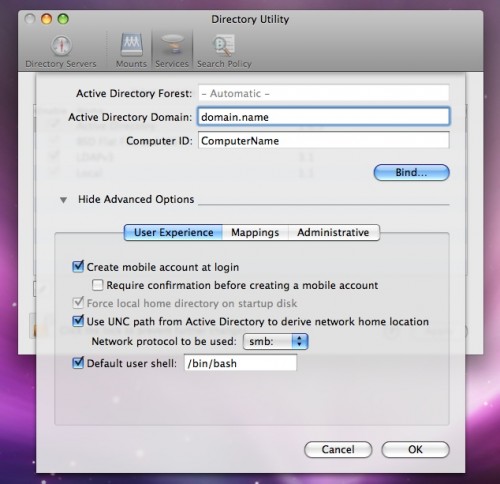Cancel the Active Directory dialog

coord(338,449)
